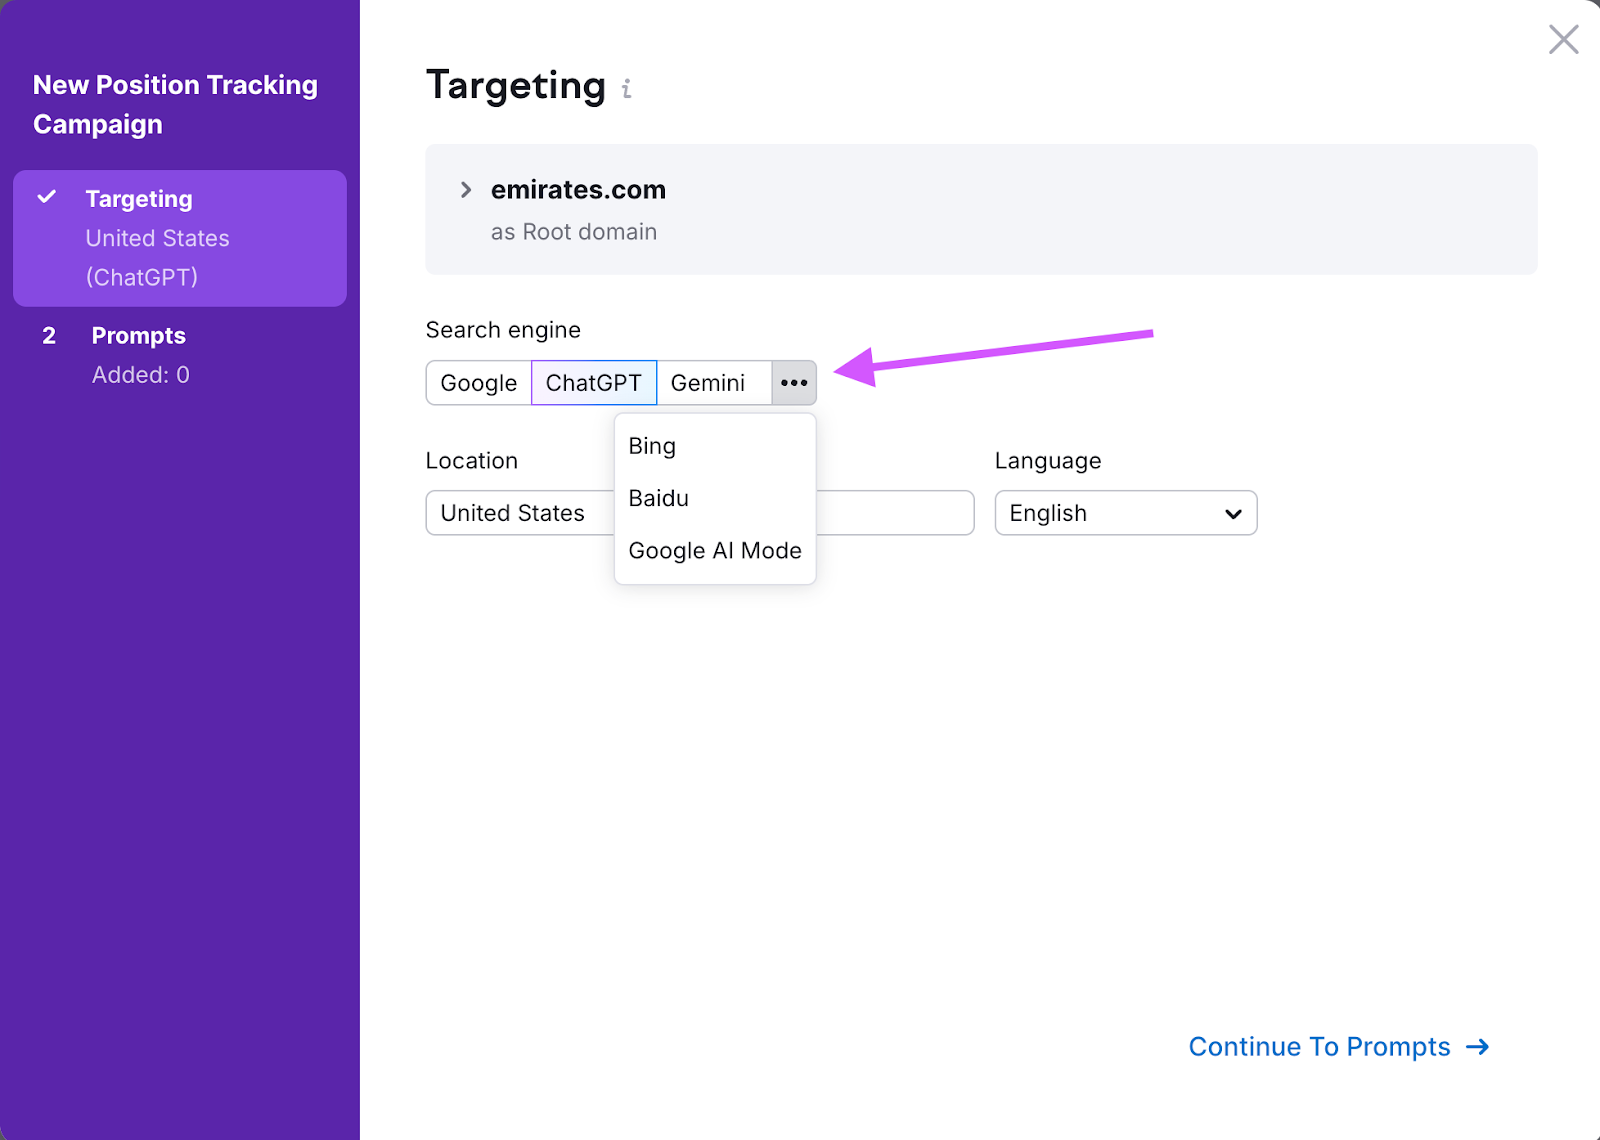Select Google as the search engine
Viewport: 1600px width, 1140px height.
click(479, 383)
